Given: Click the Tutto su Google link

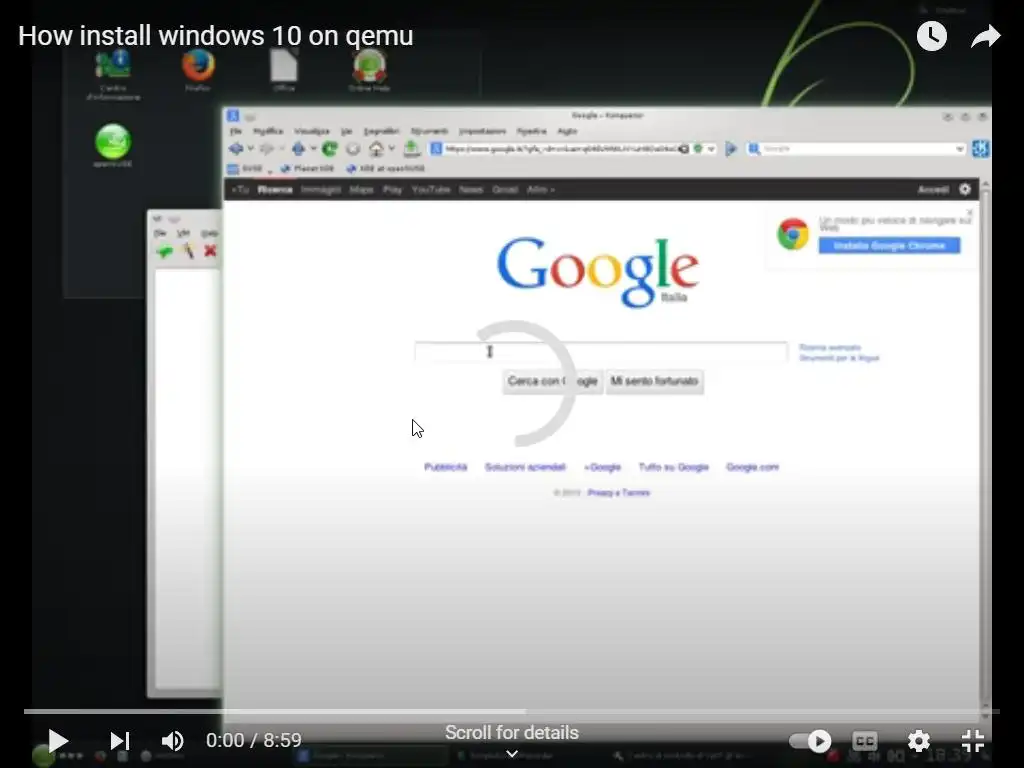Looking at the screenshot, I should 673,467.
